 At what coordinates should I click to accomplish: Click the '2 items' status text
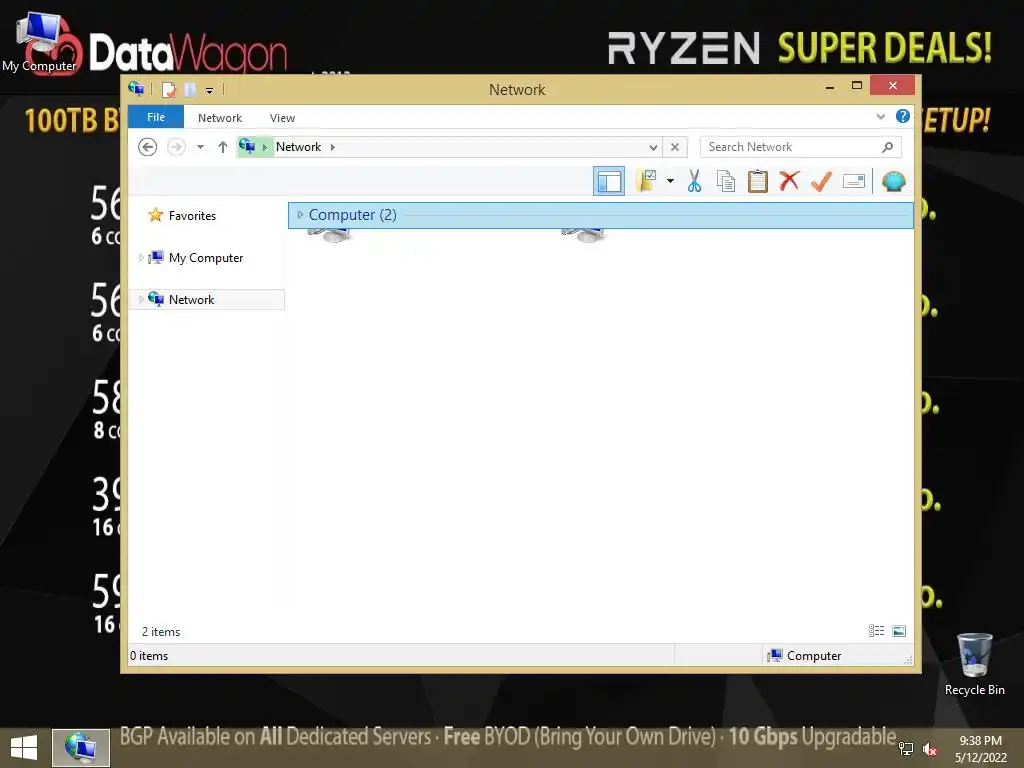[161, 632]
